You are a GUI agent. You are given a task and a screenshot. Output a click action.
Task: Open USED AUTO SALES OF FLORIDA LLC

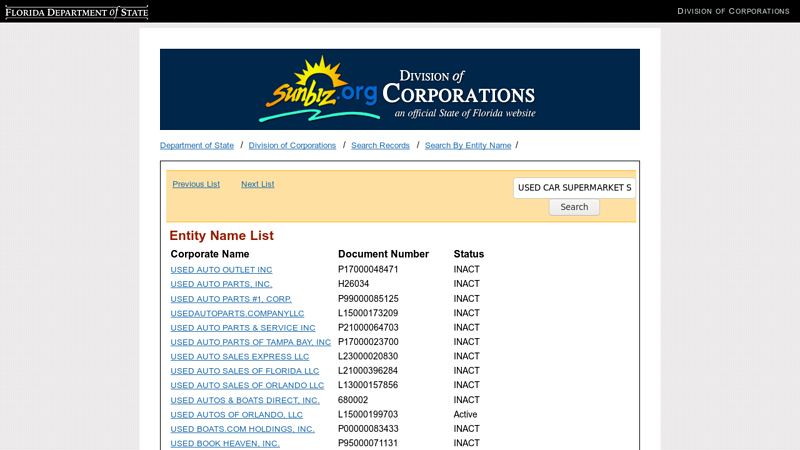pyautogui.click(x=245, y=371)
